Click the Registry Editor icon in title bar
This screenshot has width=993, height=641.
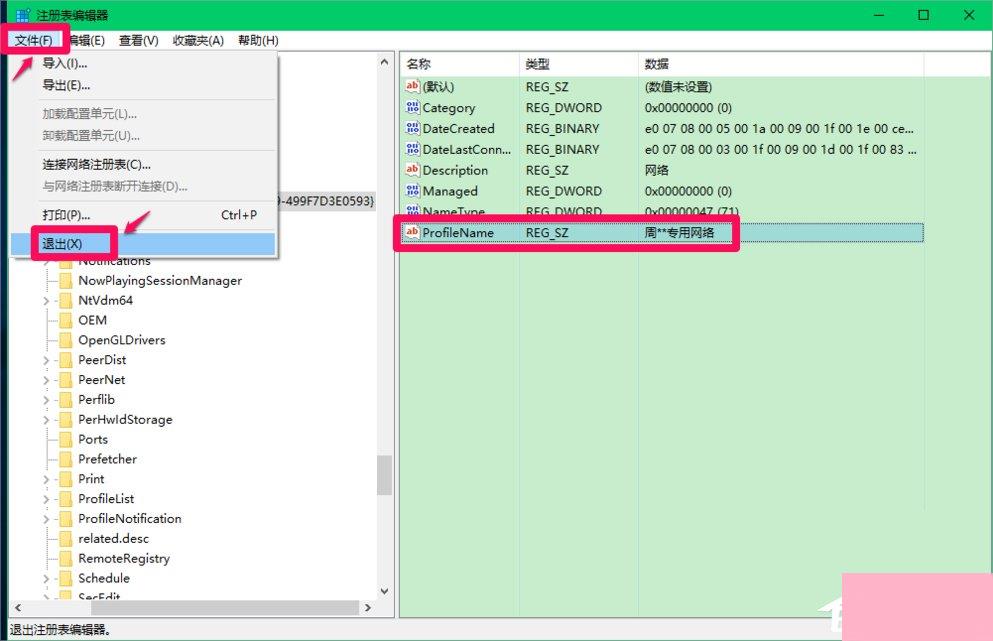tap(20, 14)
